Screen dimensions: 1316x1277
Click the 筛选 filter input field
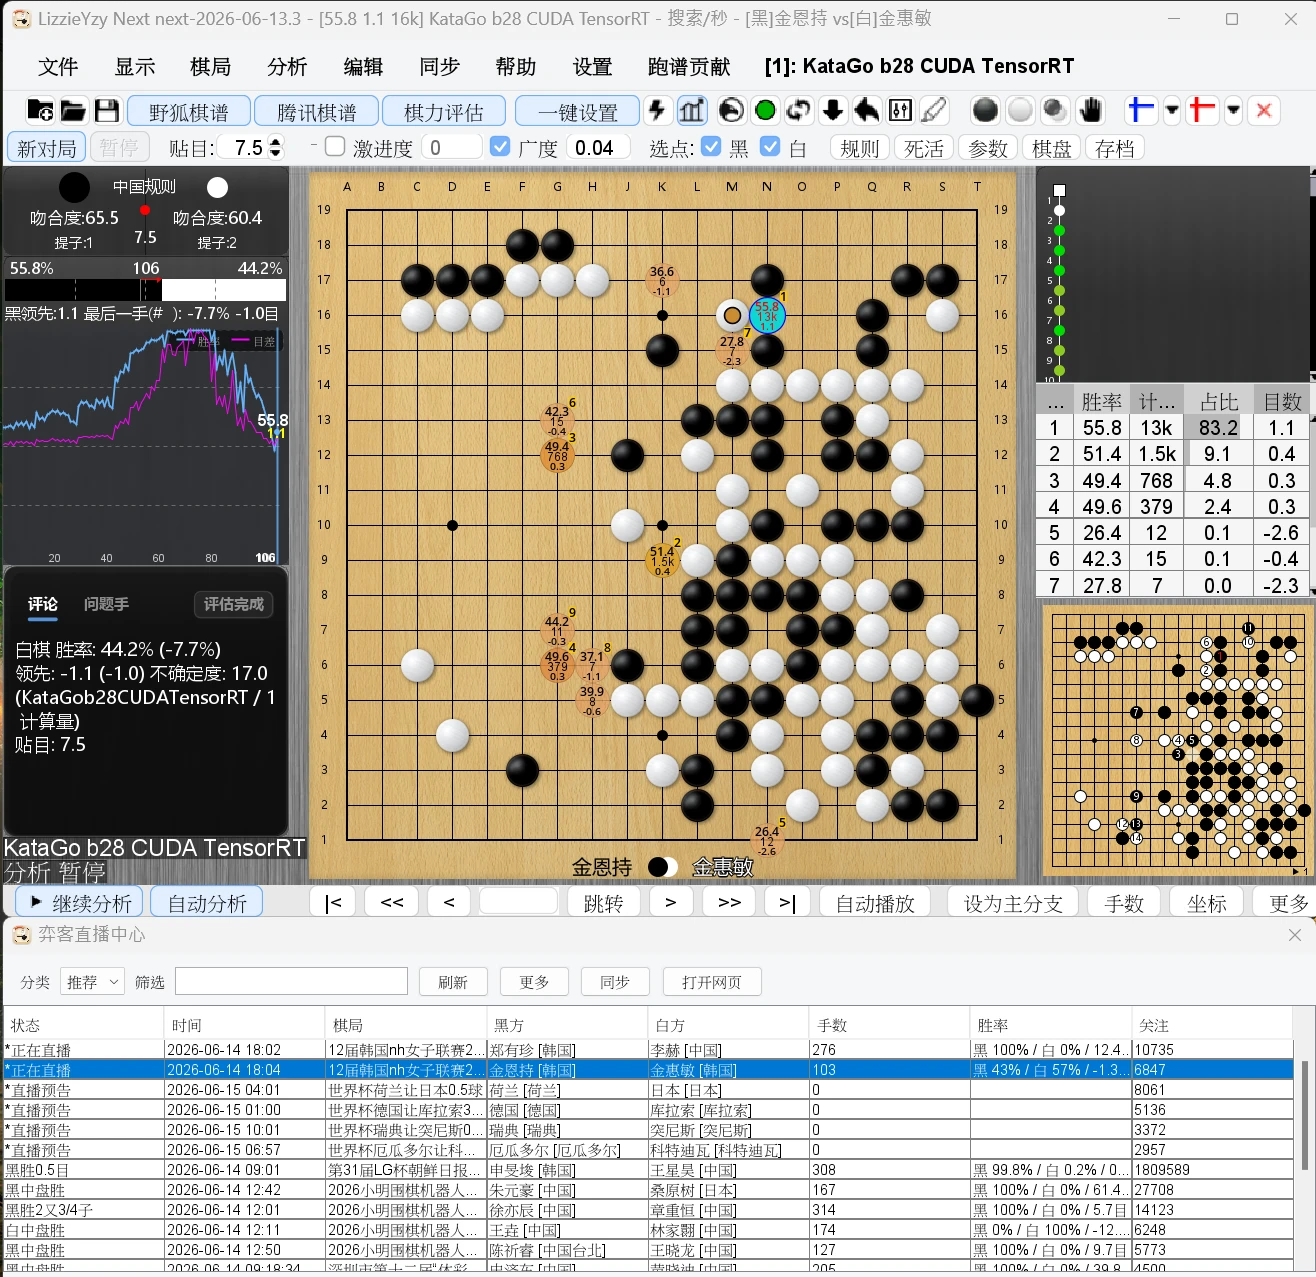[x=291, y=981]
